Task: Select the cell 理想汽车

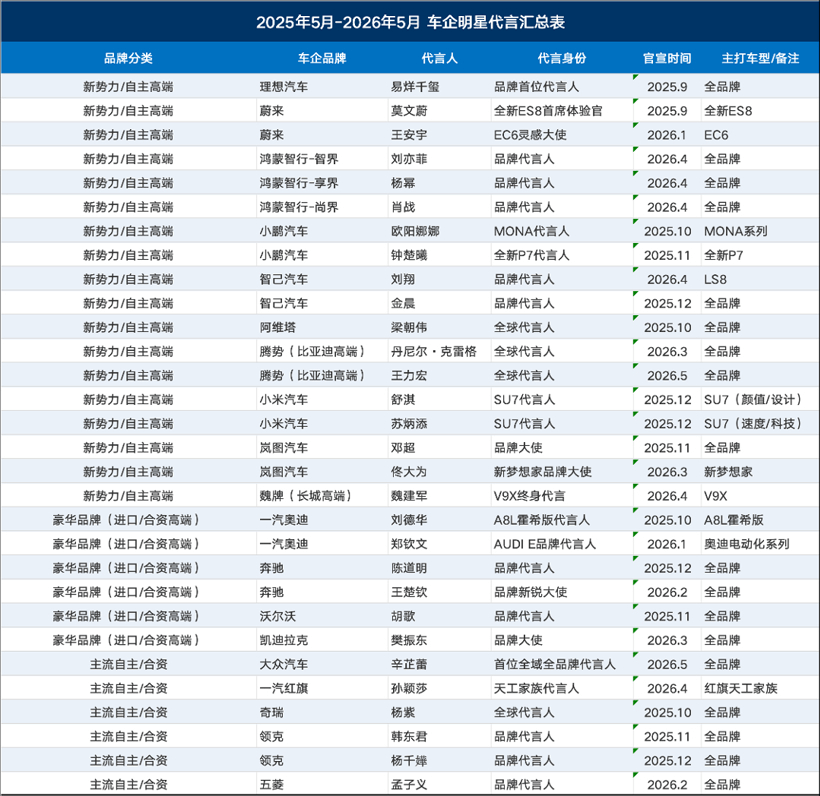Action: click(284, 87)
